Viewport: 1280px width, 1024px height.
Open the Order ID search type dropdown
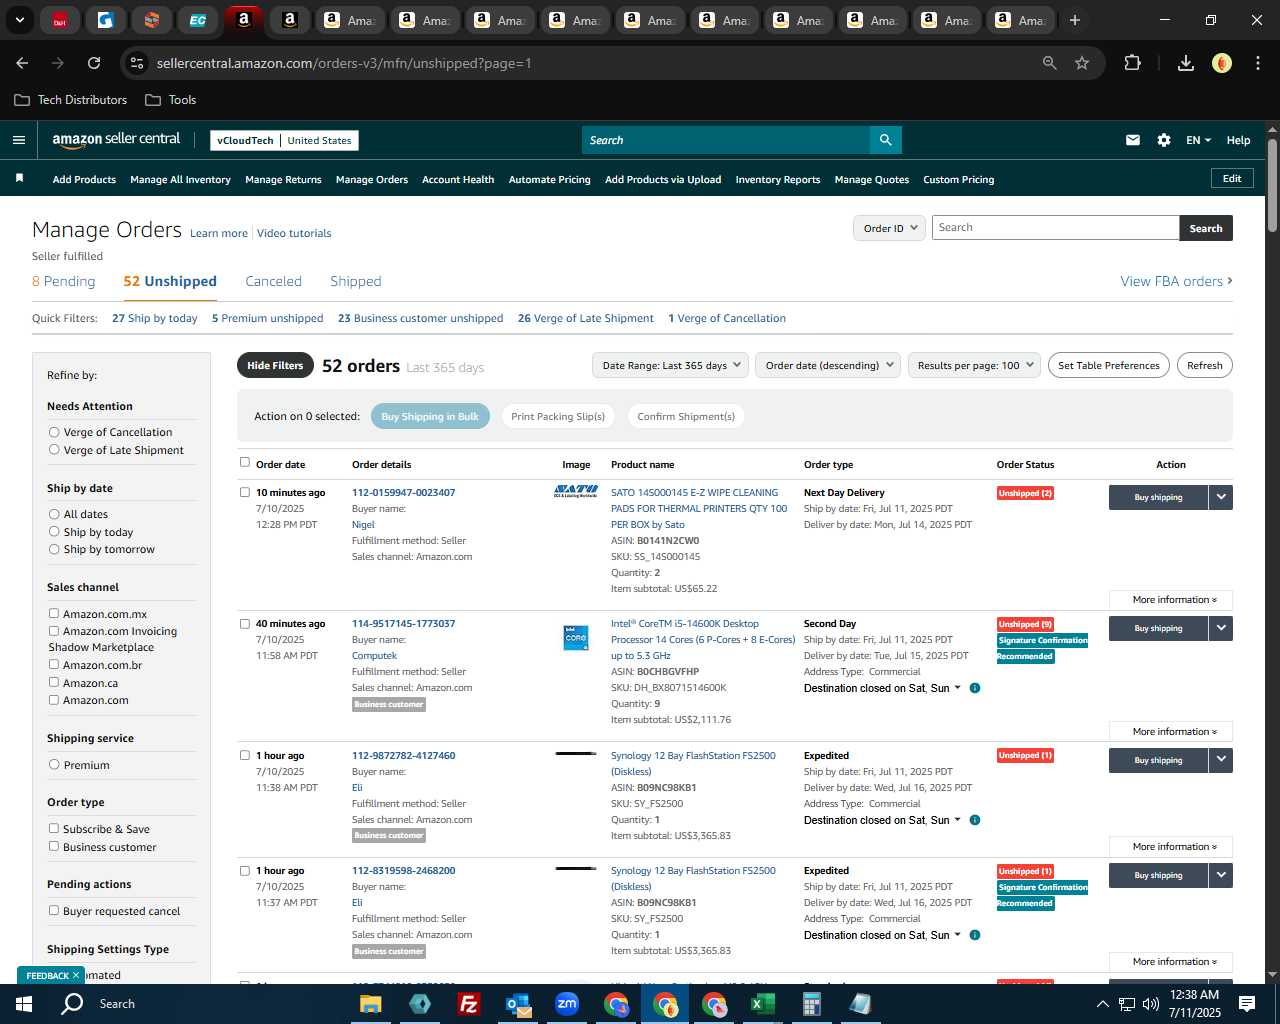click(x=889, y=228)
